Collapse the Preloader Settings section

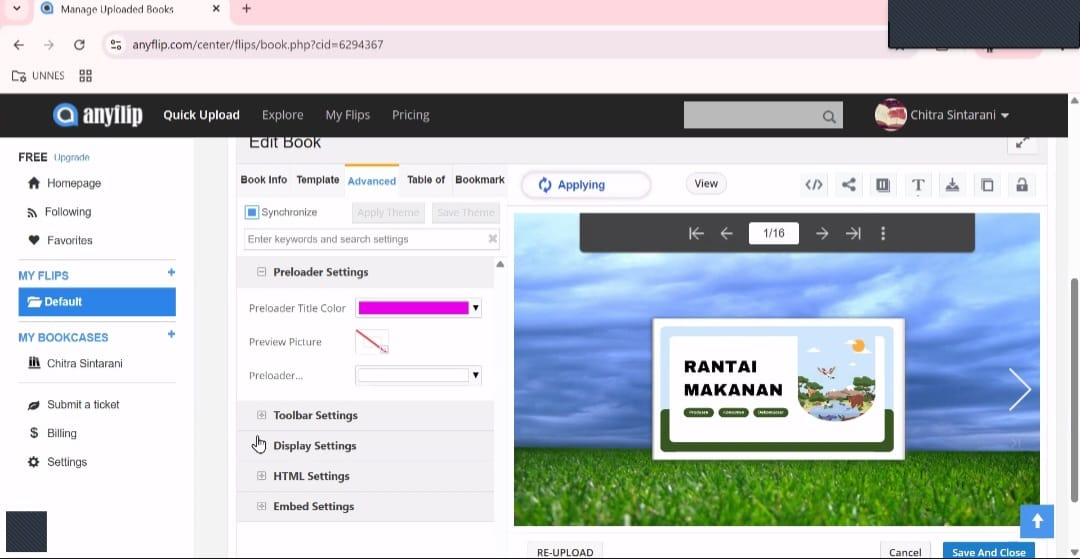[262, 272]
